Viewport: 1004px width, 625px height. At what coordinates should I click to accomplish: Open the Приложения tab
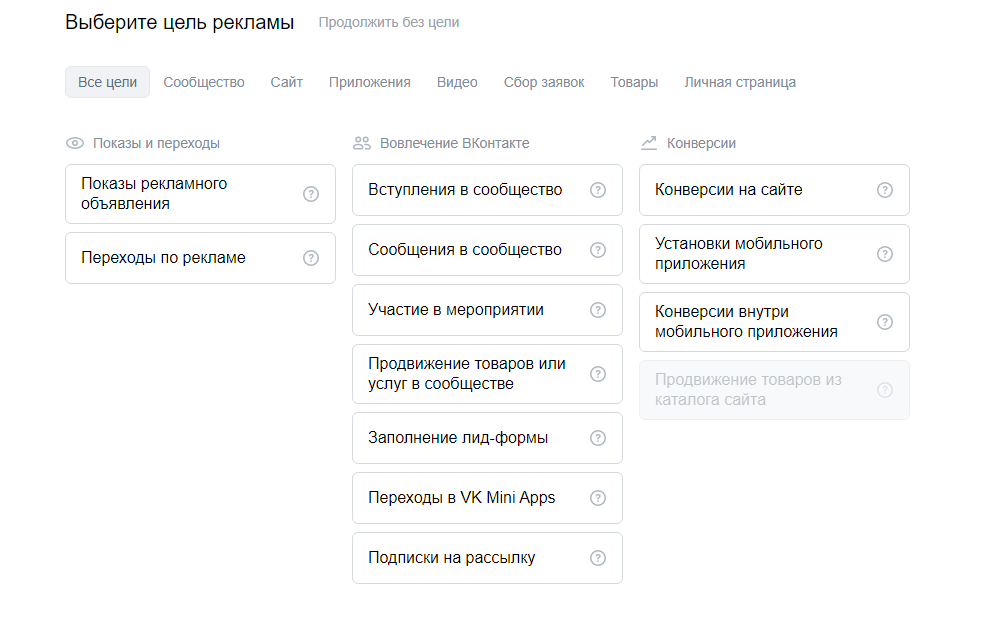click(x=369, y=82)
